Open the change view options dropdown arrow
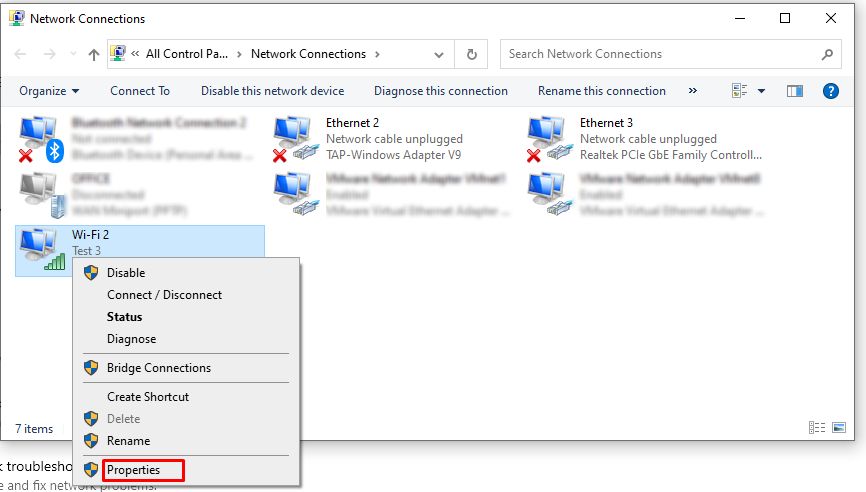This screenshot has width=866, height=492. point(761,91)
